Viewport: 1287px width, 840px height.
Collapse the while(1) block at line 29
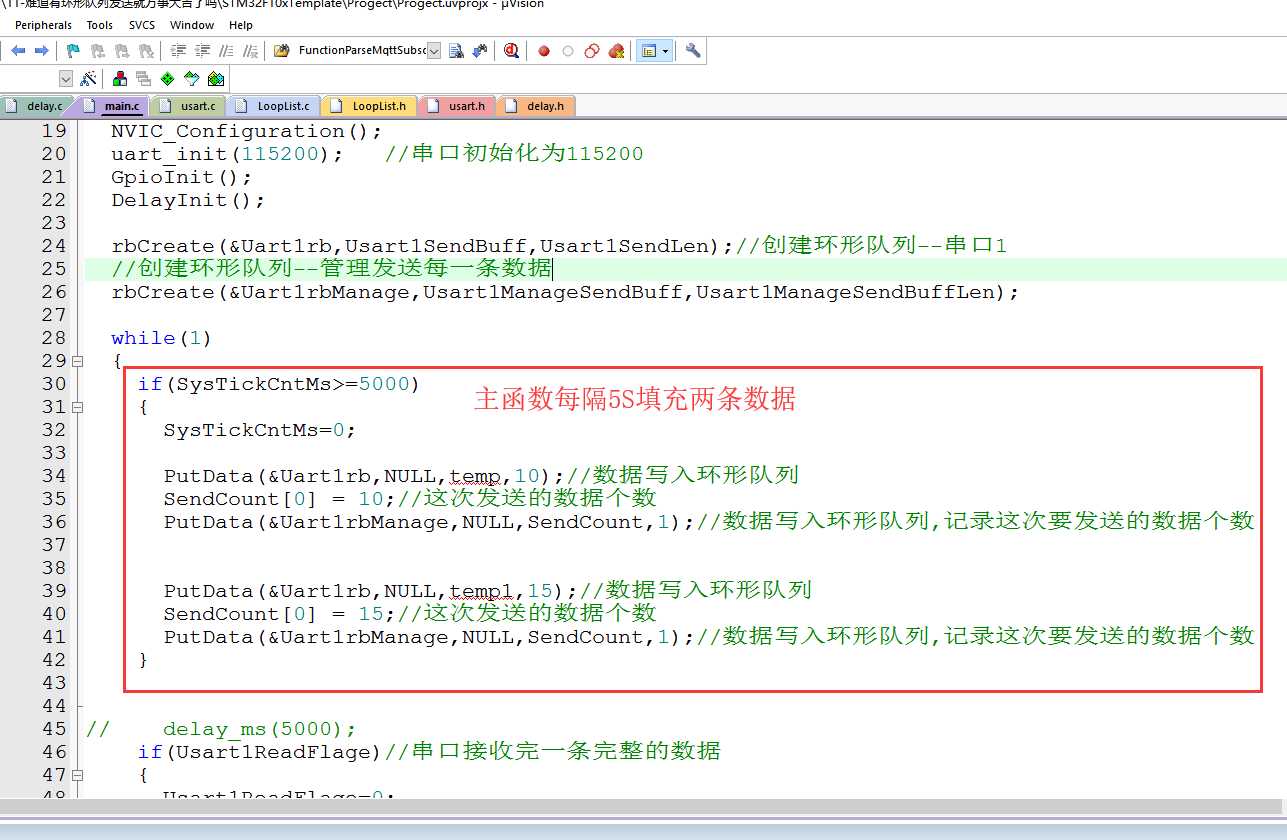pos(77,361)
